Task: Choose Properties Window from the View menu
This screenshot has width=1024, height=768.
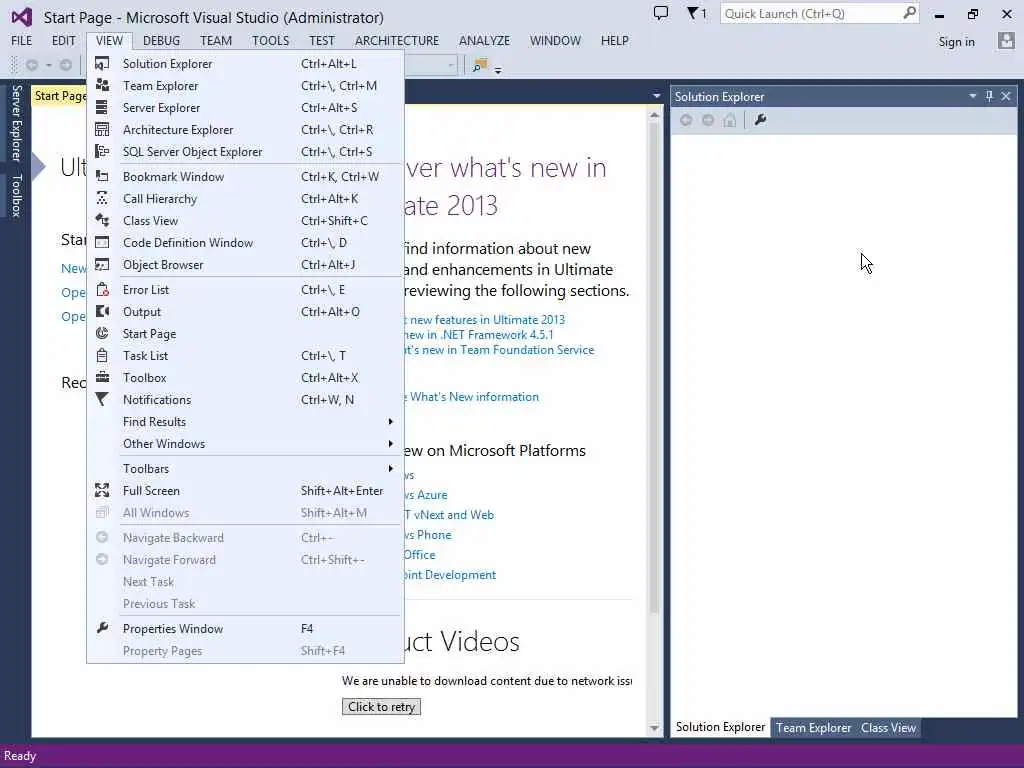Action: [x=245, y=628]
